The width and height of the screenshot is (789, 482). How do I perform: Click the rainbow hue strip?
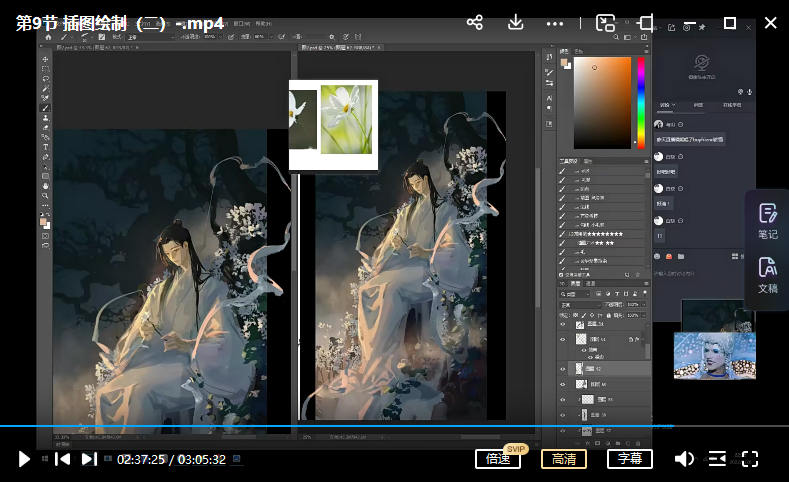[x=641, y=103]
